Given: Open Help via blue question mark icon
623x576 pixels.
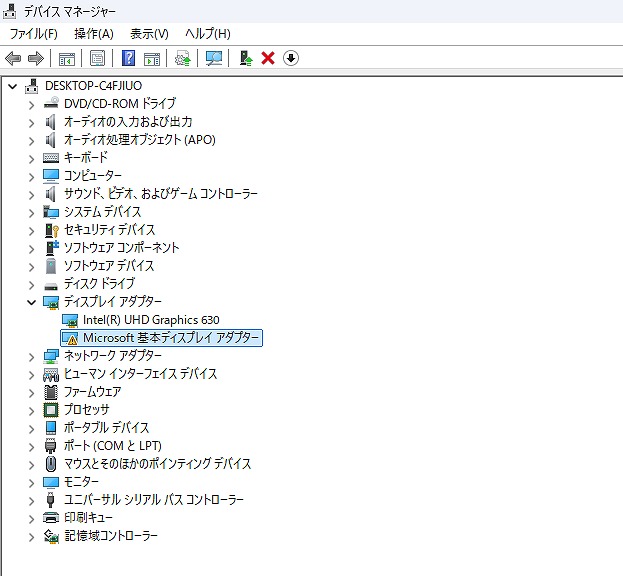Looking at the screenshot, I should pos(128,58).
